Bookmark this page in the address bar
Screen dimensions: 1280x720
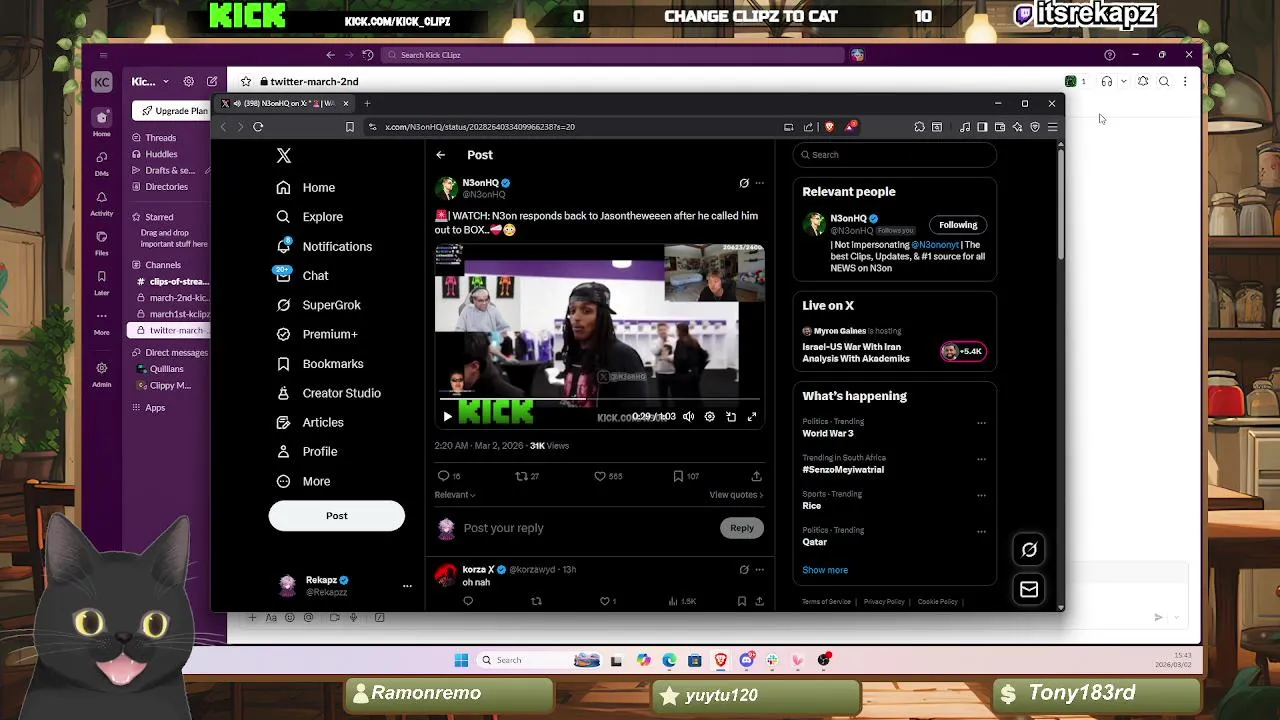point(349,127)
